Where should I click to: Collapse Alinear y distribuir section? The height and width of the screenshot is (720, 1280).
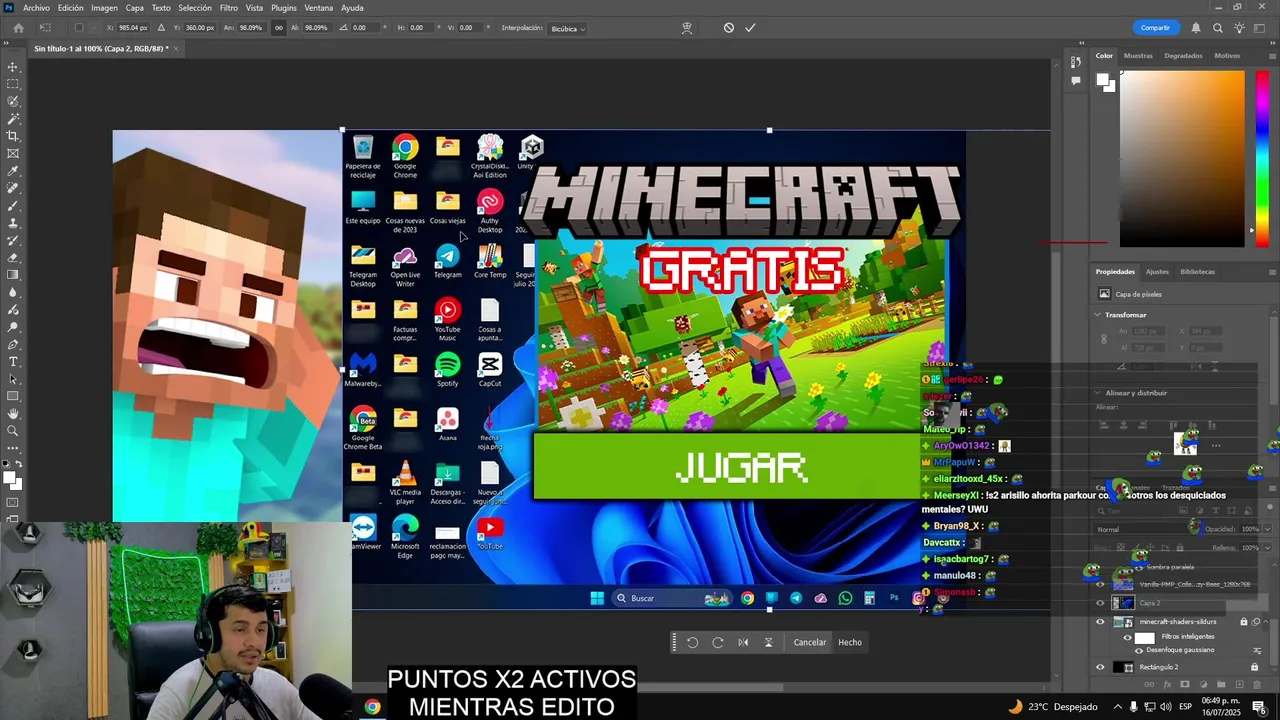pos(1098,393)
